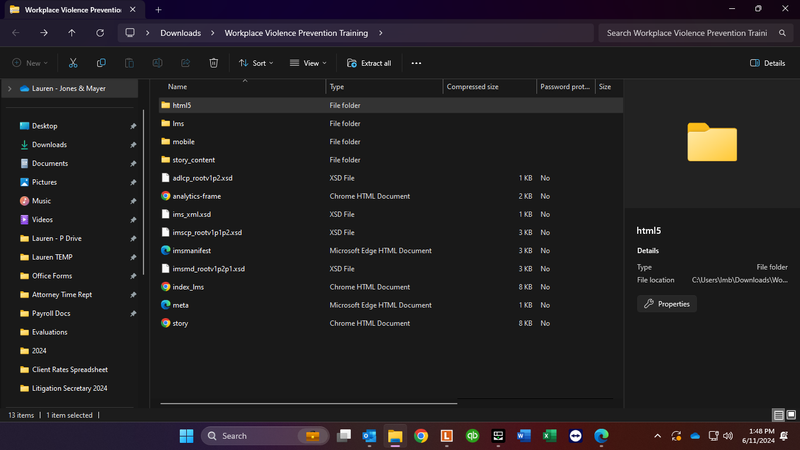Click the horizontal scrollbar under file list
This screenshot has width=800, height=450.
pos(310,404)
